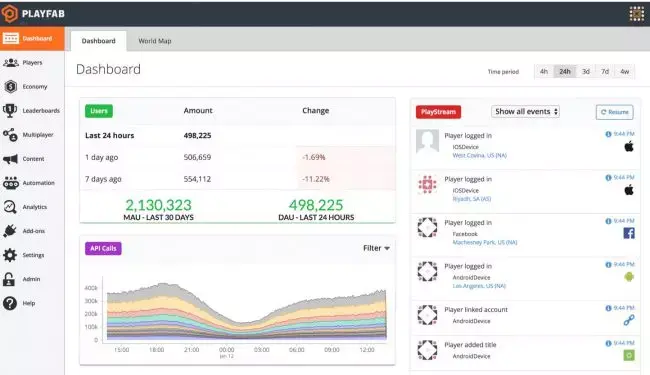Viewport: 650px width, 375px height.
Task: Open the Multiplayer sidebar icon
Action: (x=10, y=135)
